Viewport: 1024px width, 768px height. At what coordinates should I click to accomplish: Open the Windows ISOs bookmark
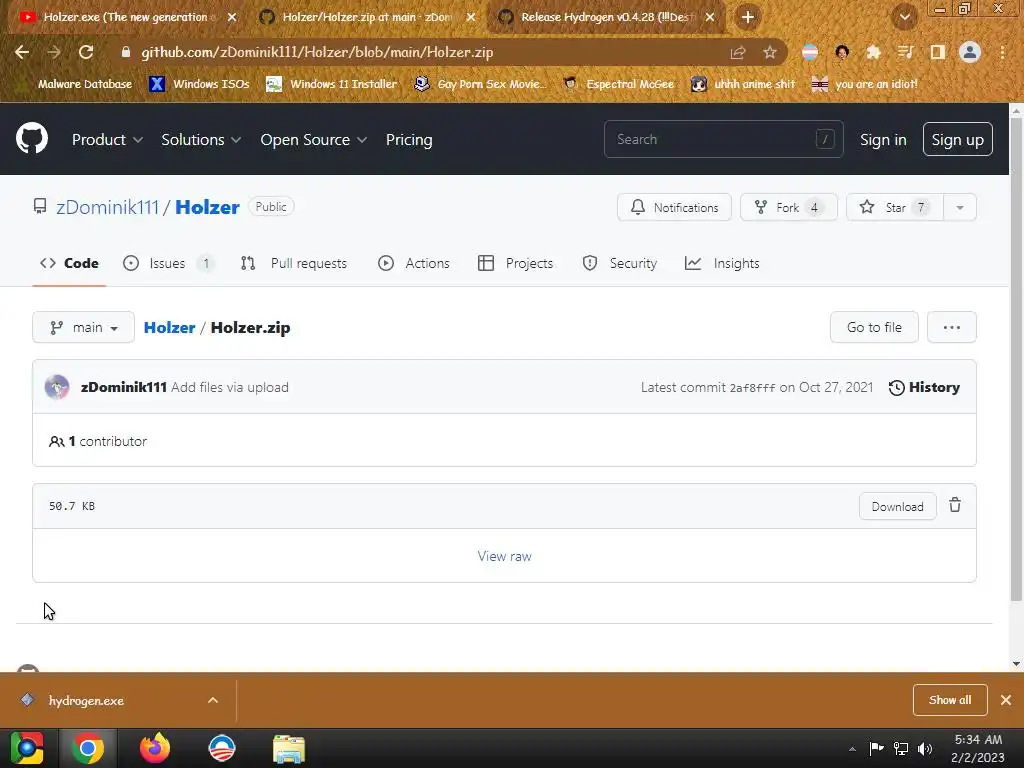(x=200, y=84)
